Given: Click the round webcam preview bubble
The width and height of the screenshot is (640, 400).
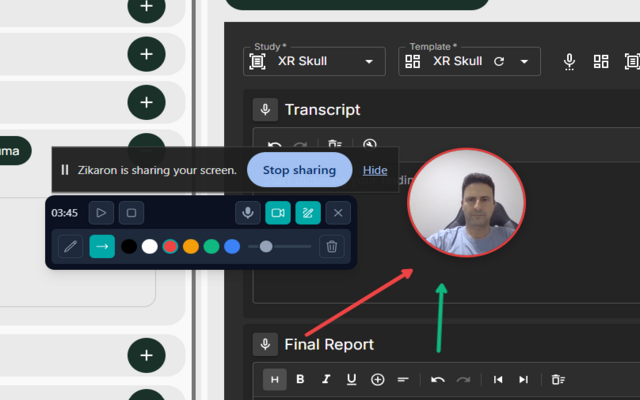Looking at the screenshot, I should pyautogui.click(x=467, y=203).
